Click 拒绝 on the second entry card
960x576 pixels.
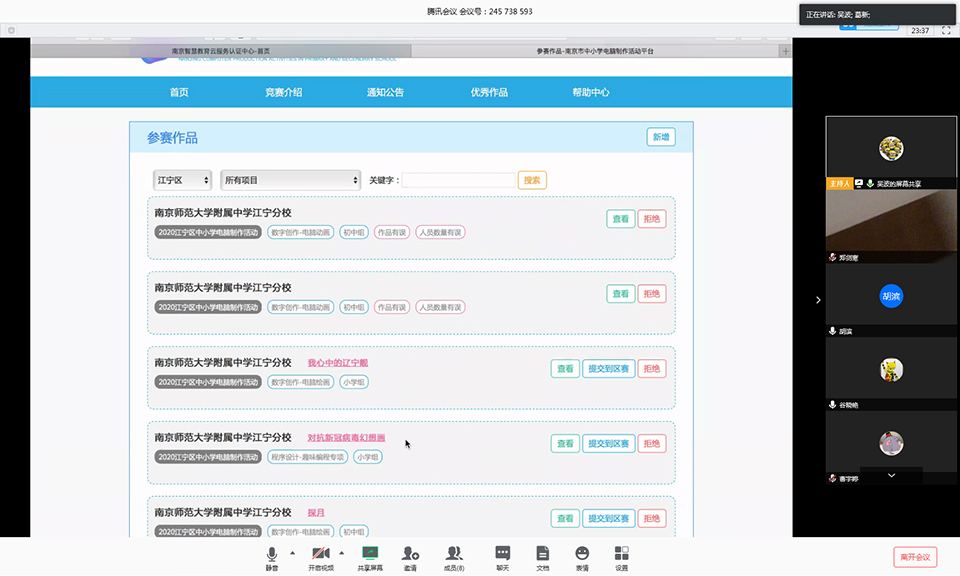(652, 294)
